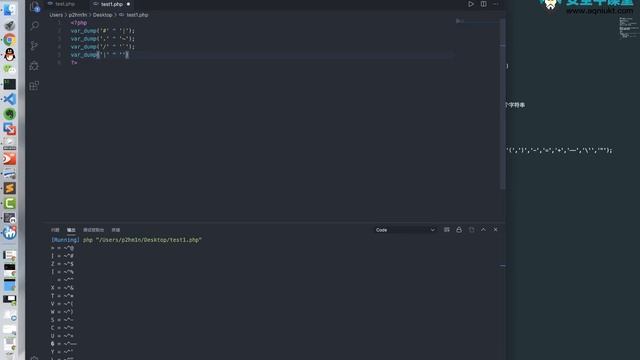Open Visual Studio Code from the Dock

pos(9,99)
